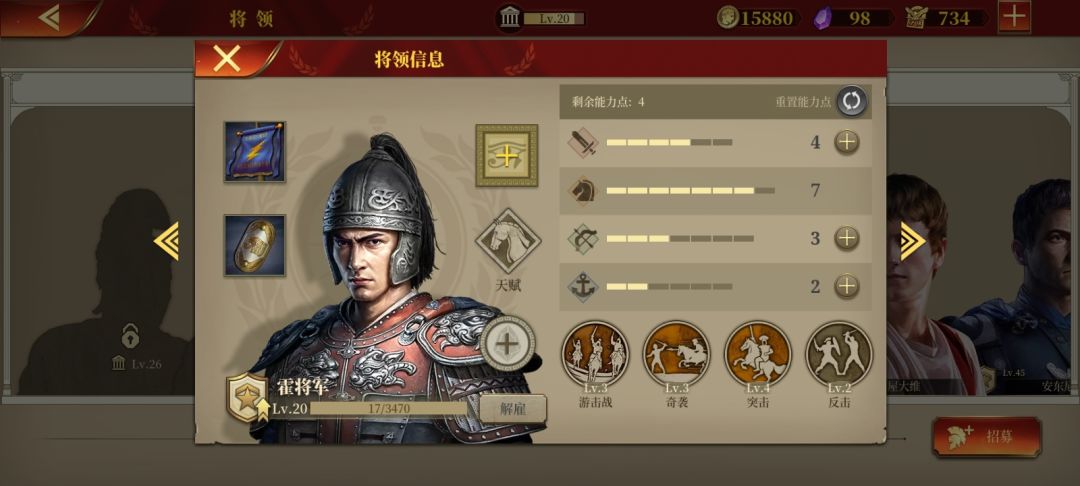1080x486 pixels.
Task: Reset ability points with the refresh icon
Action: (852, 101)
